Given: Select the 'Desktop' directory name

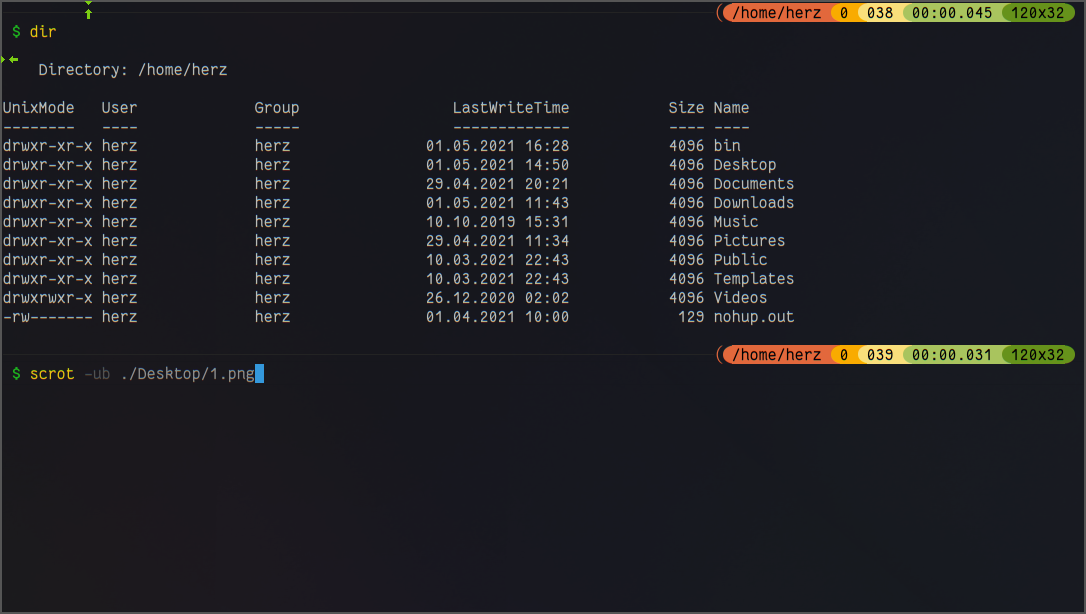Looking at the screenshot, I should [745, 165].
